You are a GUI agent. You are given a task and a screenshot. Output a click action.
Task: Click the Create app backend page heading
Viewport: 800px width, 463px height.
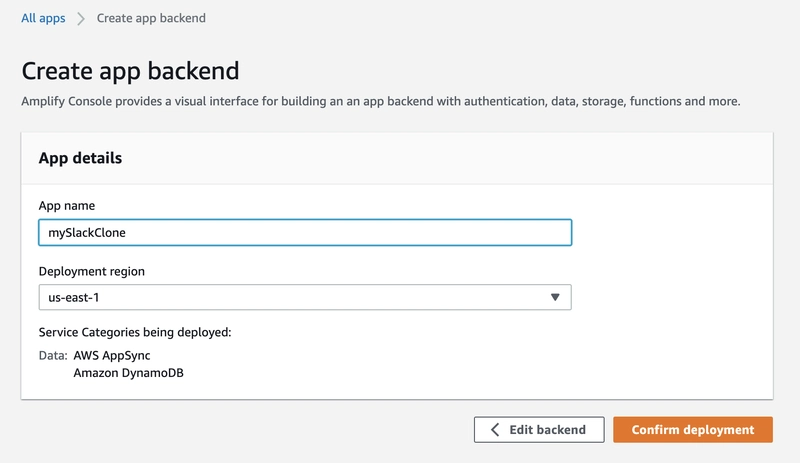point(130,71)
